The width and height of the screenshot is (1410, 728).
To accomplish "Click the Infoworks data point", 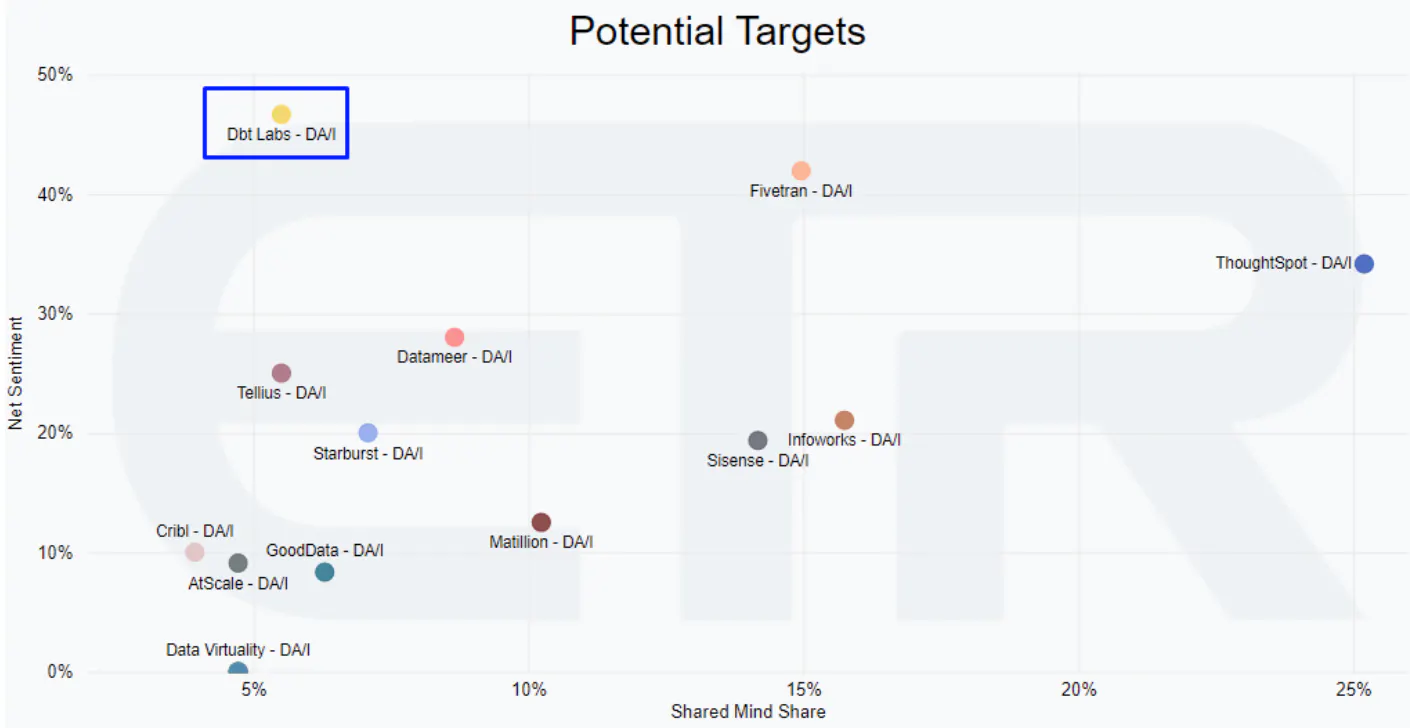I will click(844, 421).
